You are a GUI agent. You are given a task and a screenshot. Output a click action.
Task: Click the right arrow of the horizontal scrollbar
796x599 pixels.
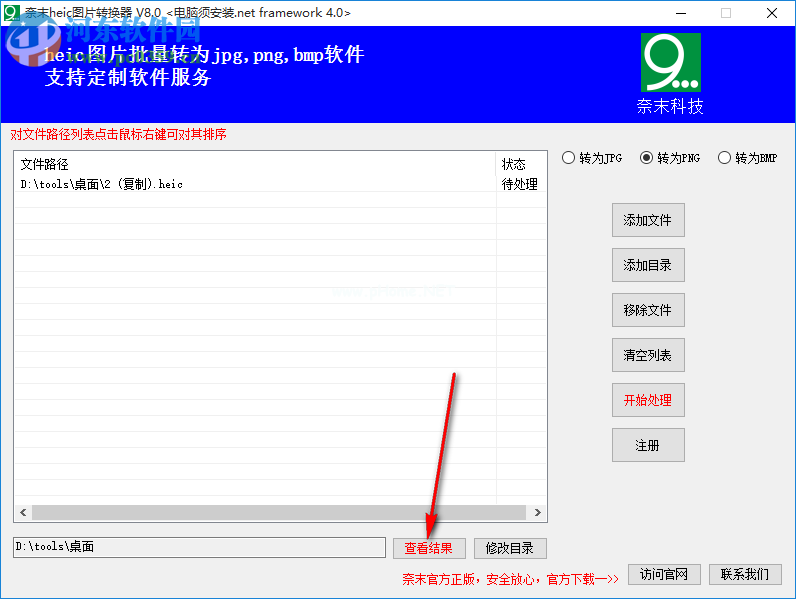pyautogui.click(x=538, y=513)
